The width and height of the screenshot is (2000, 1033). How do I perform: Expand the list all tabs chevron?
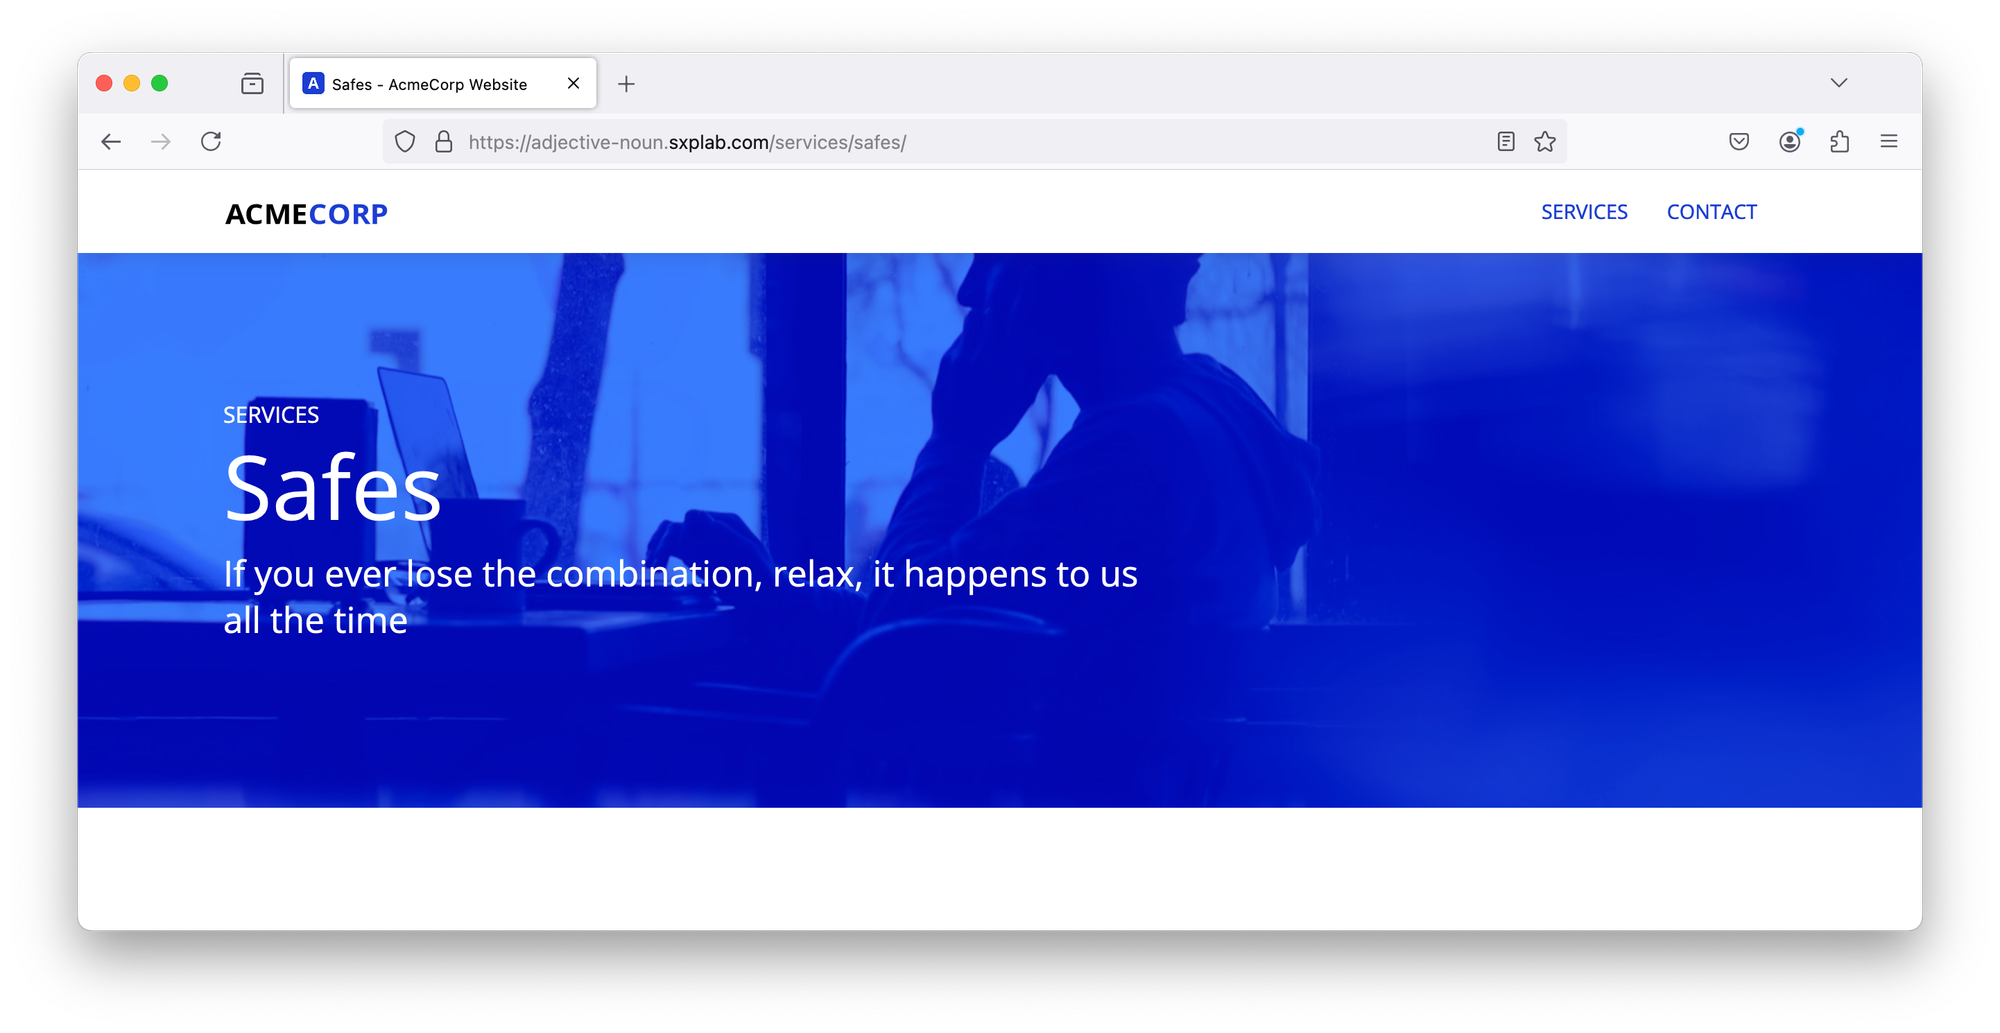point(1839,83)
